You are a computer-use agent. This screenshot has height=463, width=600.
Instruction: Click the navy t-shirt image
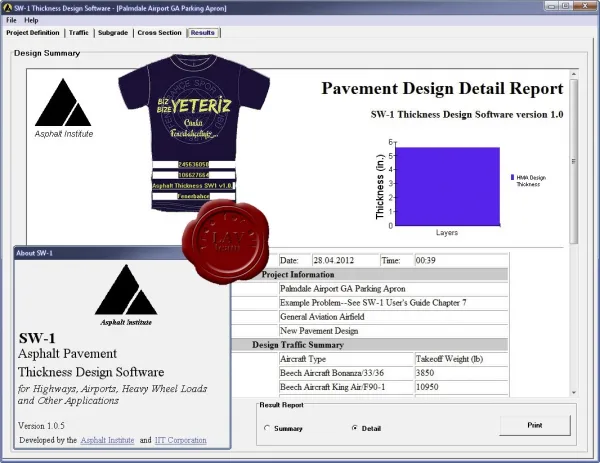[x=194, y=132]
